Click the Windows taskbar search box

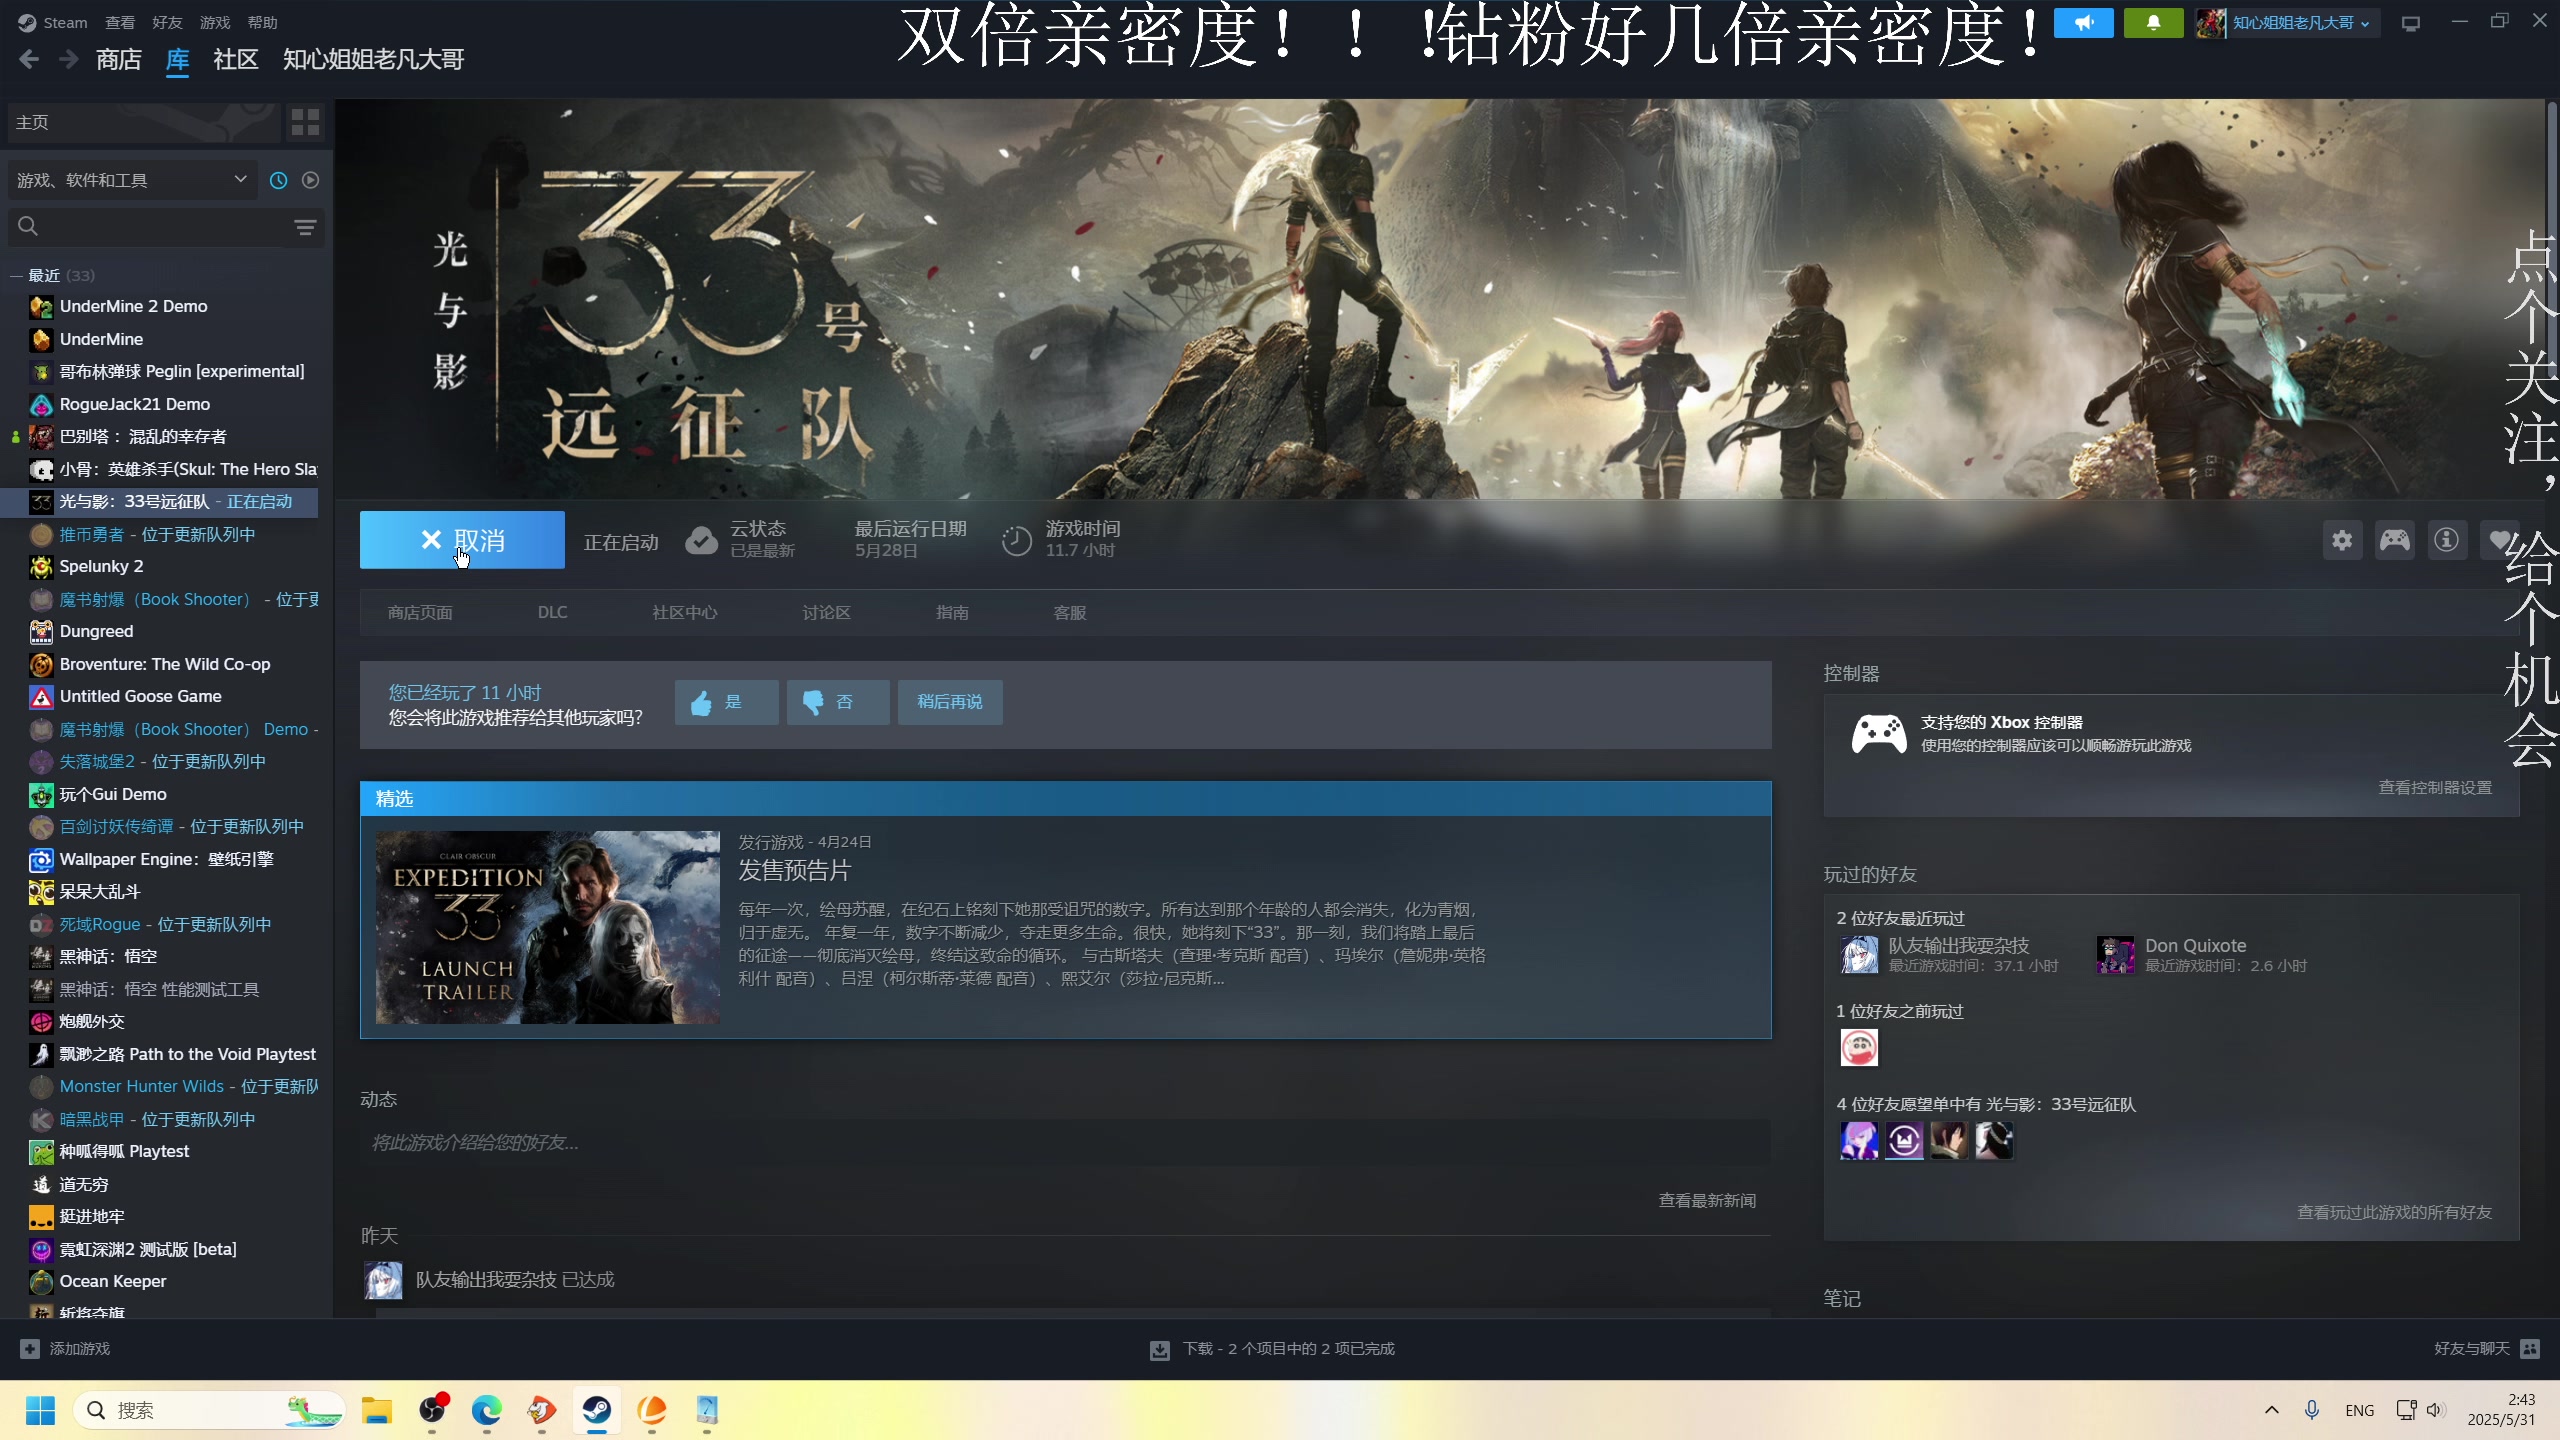pos(210,1411)
